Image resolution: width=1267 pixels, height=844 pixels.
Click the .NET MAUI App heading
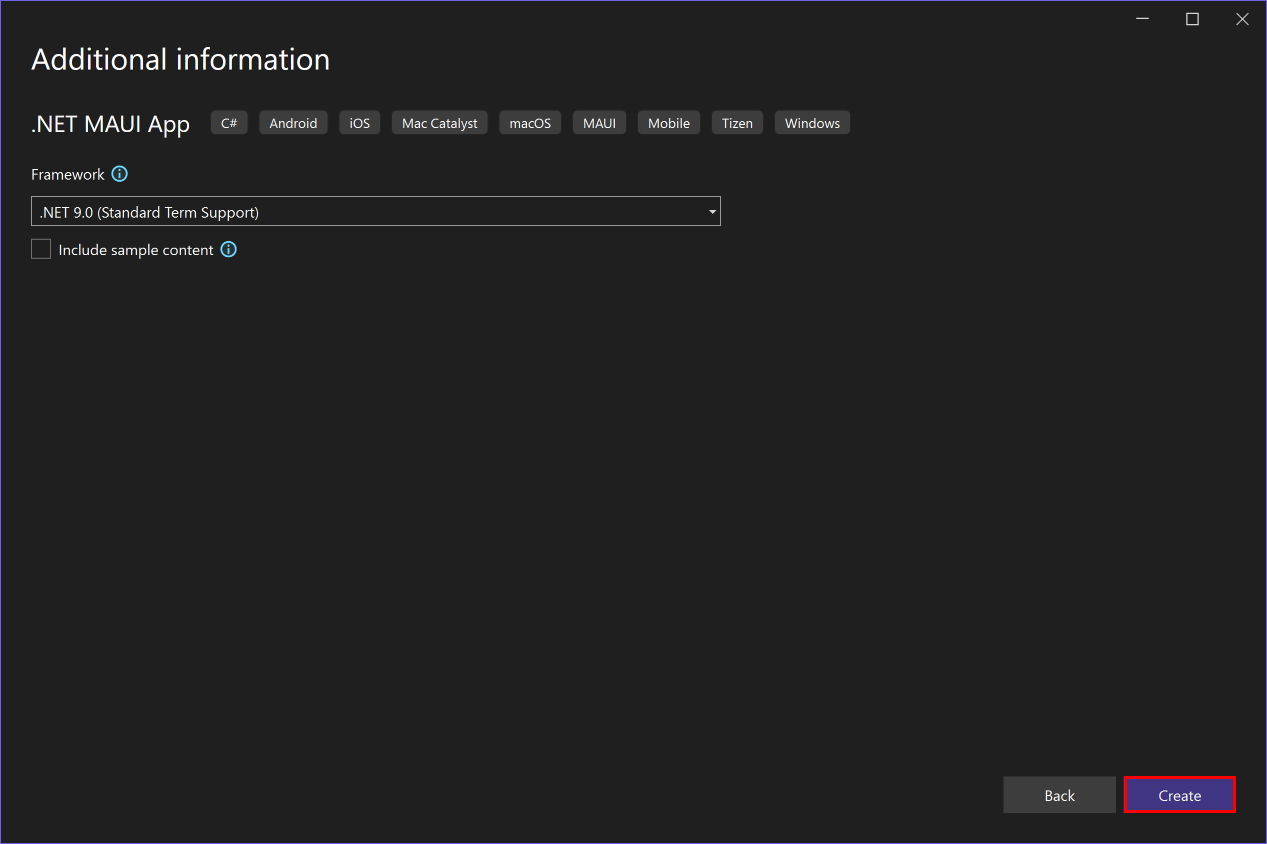110,123
